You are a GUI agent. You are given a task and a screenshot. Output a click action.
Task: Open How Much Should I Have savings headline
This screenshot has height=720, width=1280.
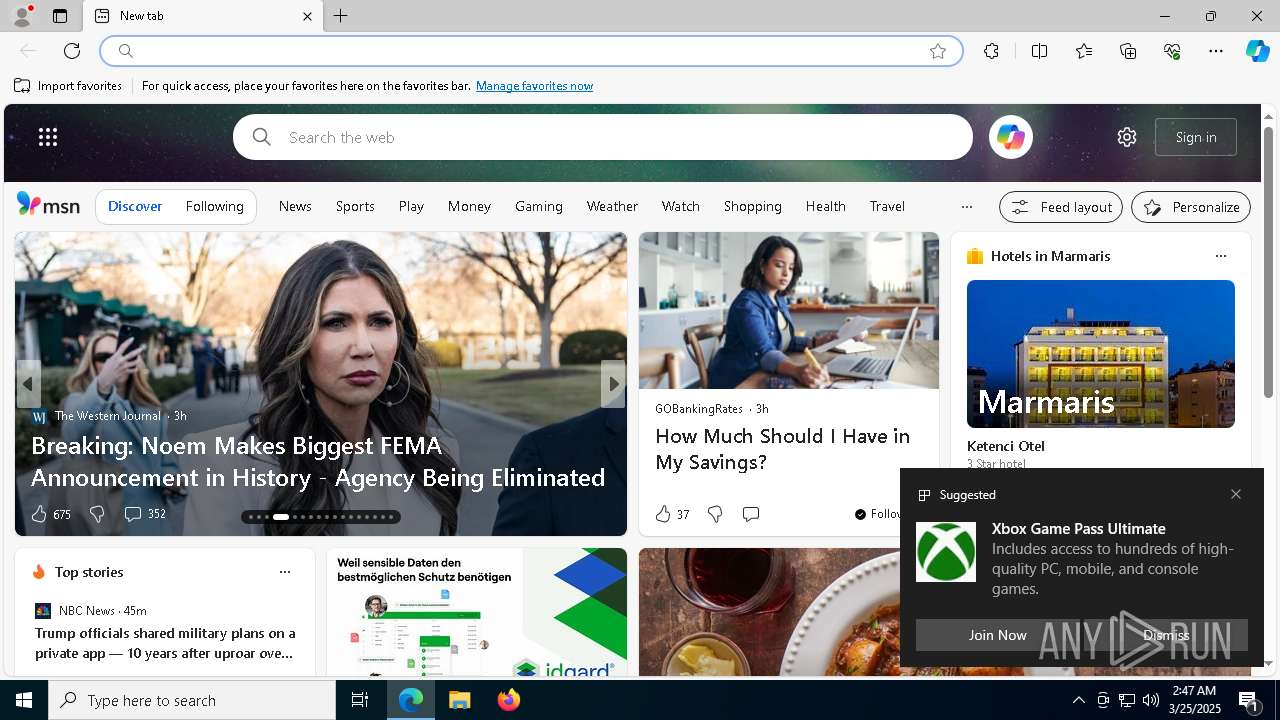(783, 449)
